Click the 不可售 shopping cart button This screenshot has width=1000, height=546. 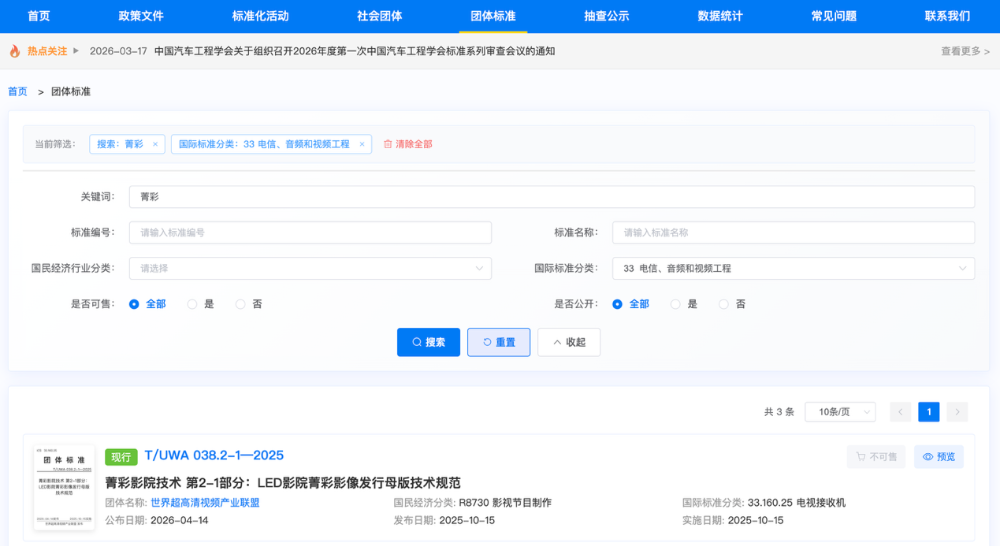[876, 457]
